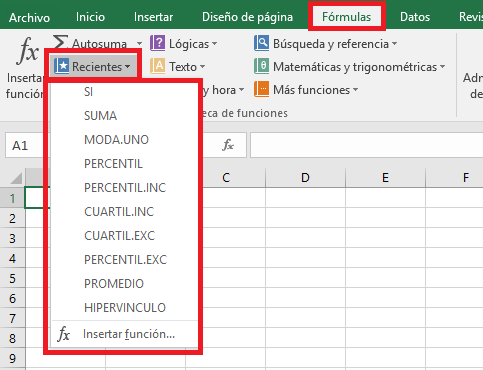Click the Autosuma sigma icon
The image size is (483, 370).
[60, 43]
